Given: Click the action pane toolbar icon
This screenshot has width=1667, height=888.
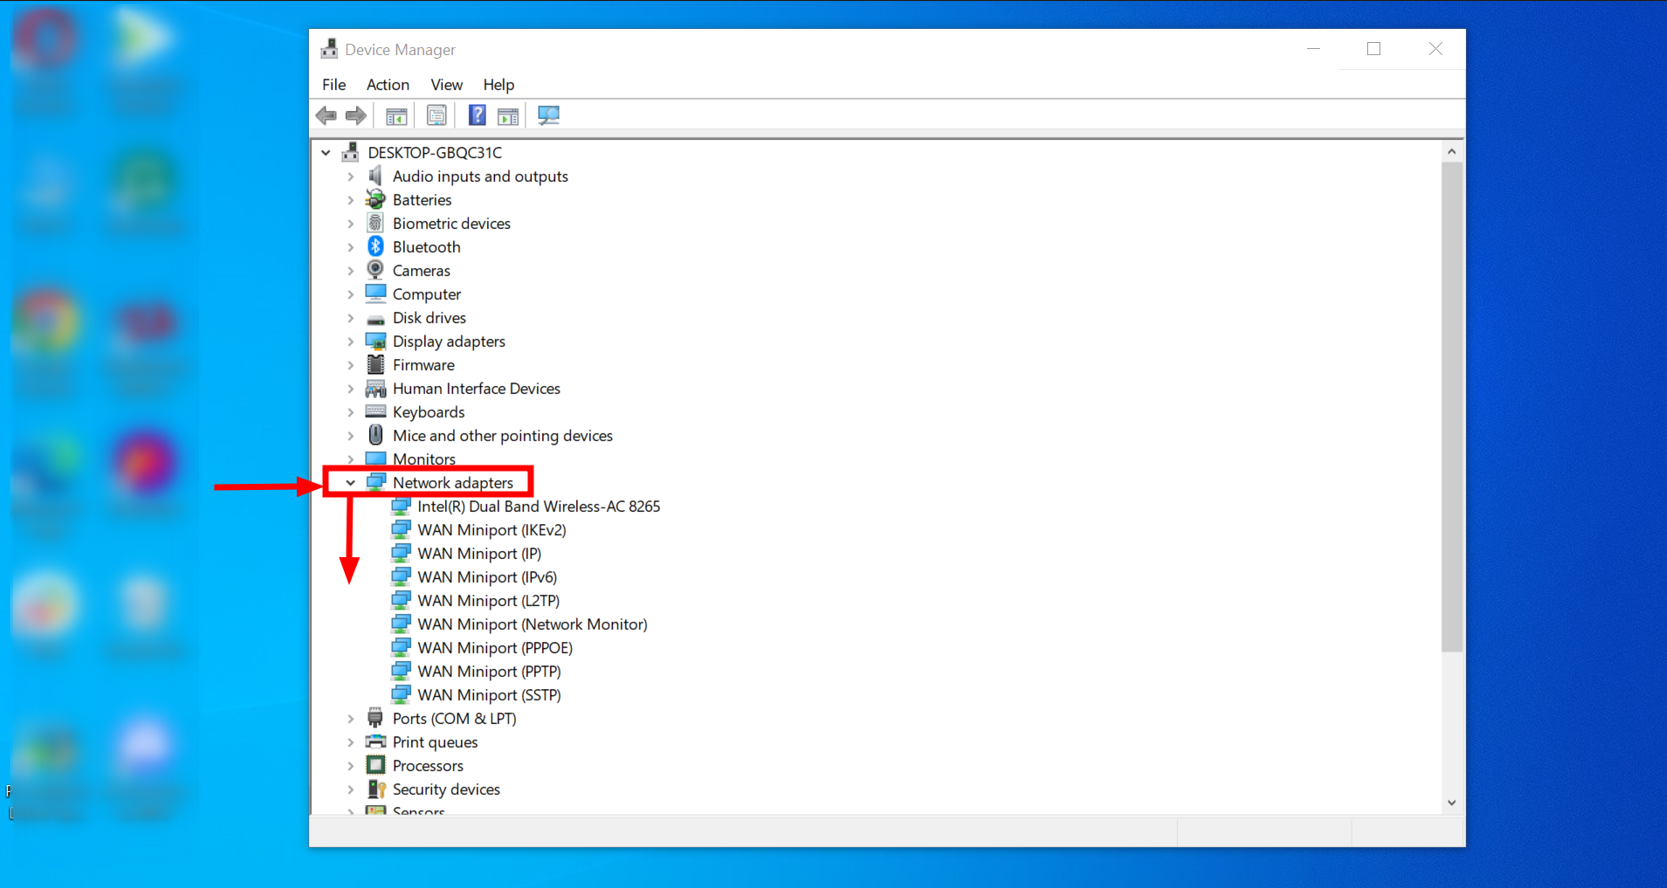Looking at the screenshot, I should pos(508,116).
